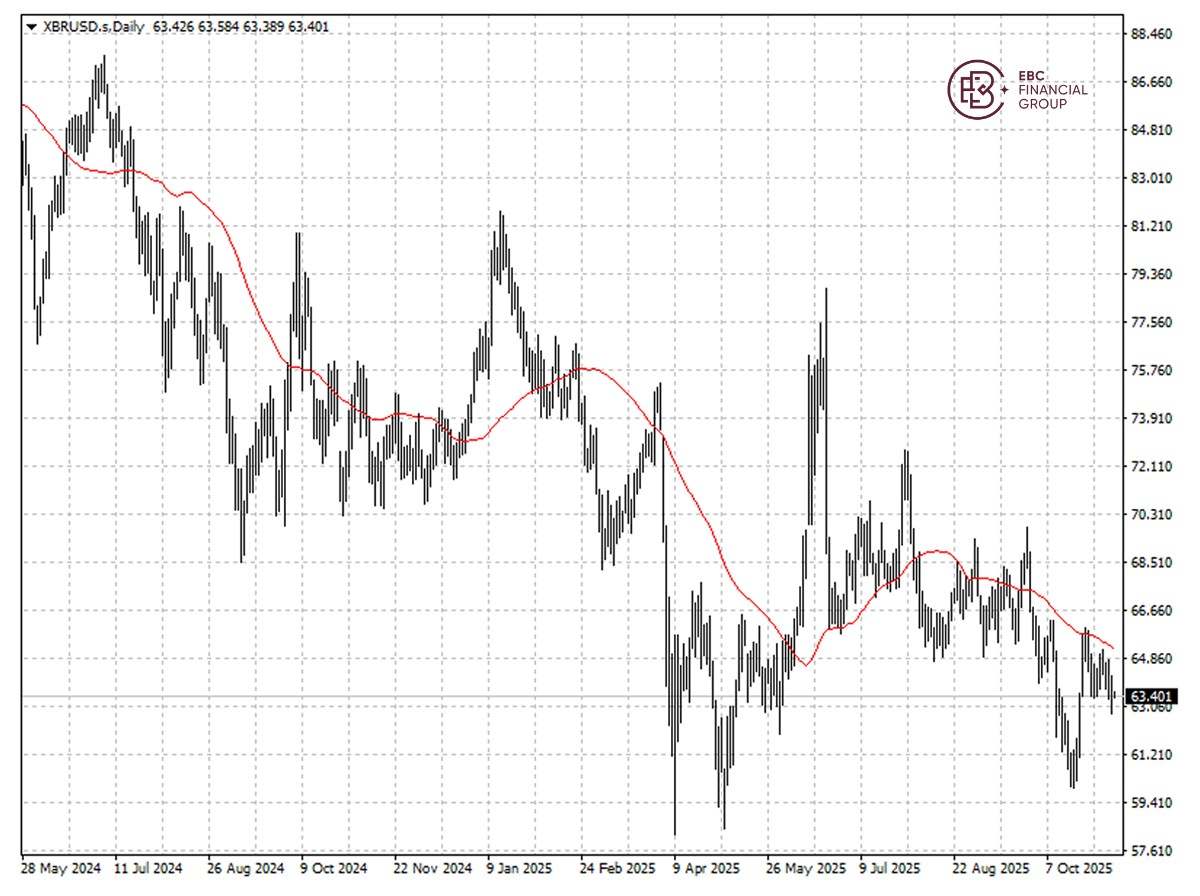Open the XBRUSD.s chart context dropdown arrow
Image resolution: width=1200 pixels, height=896 pixels.
pos(31,28)
